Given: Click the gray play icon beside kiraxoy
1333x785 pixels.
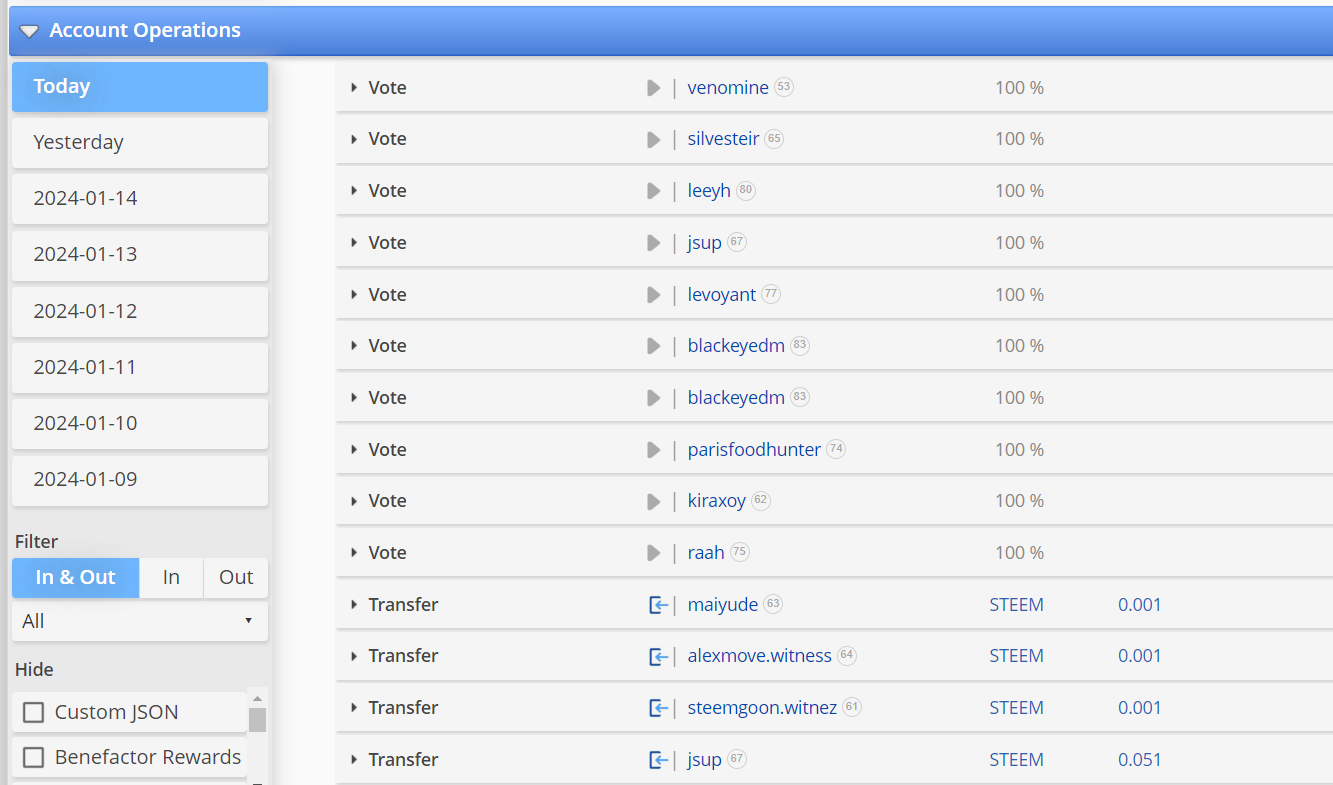Looking at the screenshot, I should coord(654,501).
